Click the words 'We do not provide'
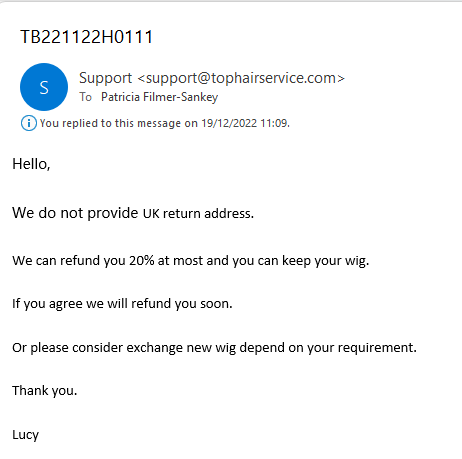 coord(75,213)
